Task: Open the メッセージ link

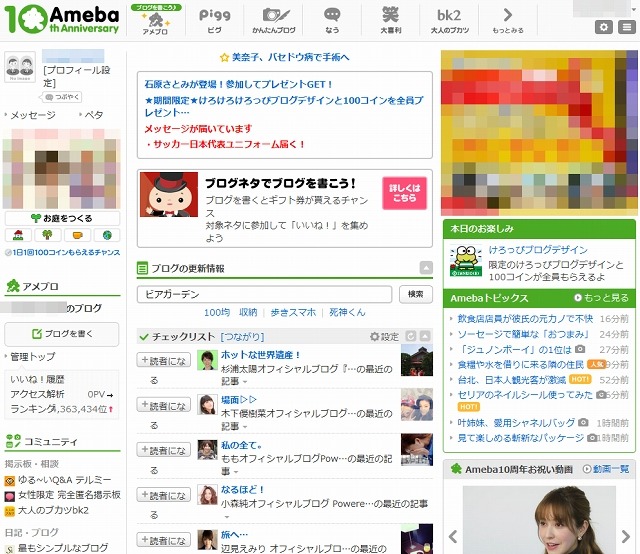Action: [x=33, y=115]
